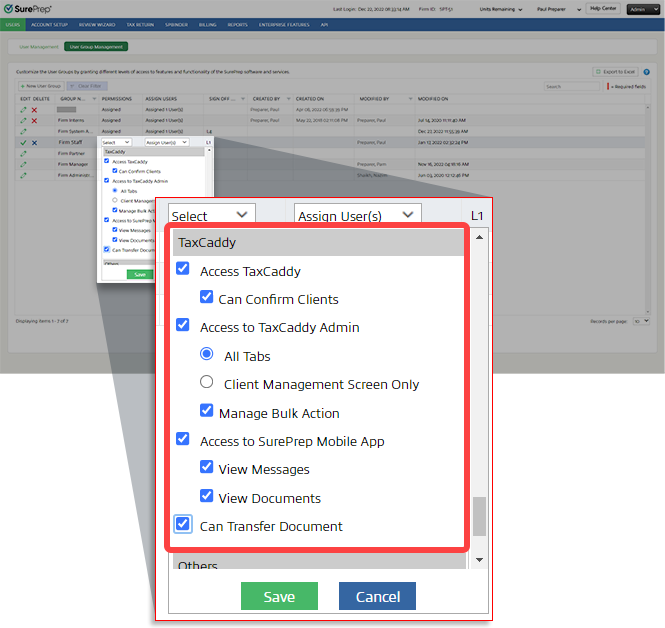Open the enlarged Assign User(s) dropdown
Image resolution: width=665 pixels, height=628 pixels.
coord(358,214)
